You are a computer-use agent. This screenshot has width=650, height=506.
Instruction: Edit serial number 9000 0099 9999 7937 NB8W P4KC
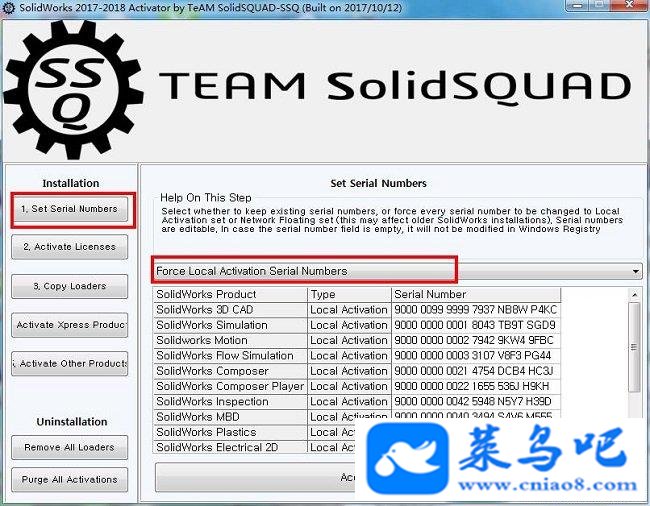click(476, 310)
